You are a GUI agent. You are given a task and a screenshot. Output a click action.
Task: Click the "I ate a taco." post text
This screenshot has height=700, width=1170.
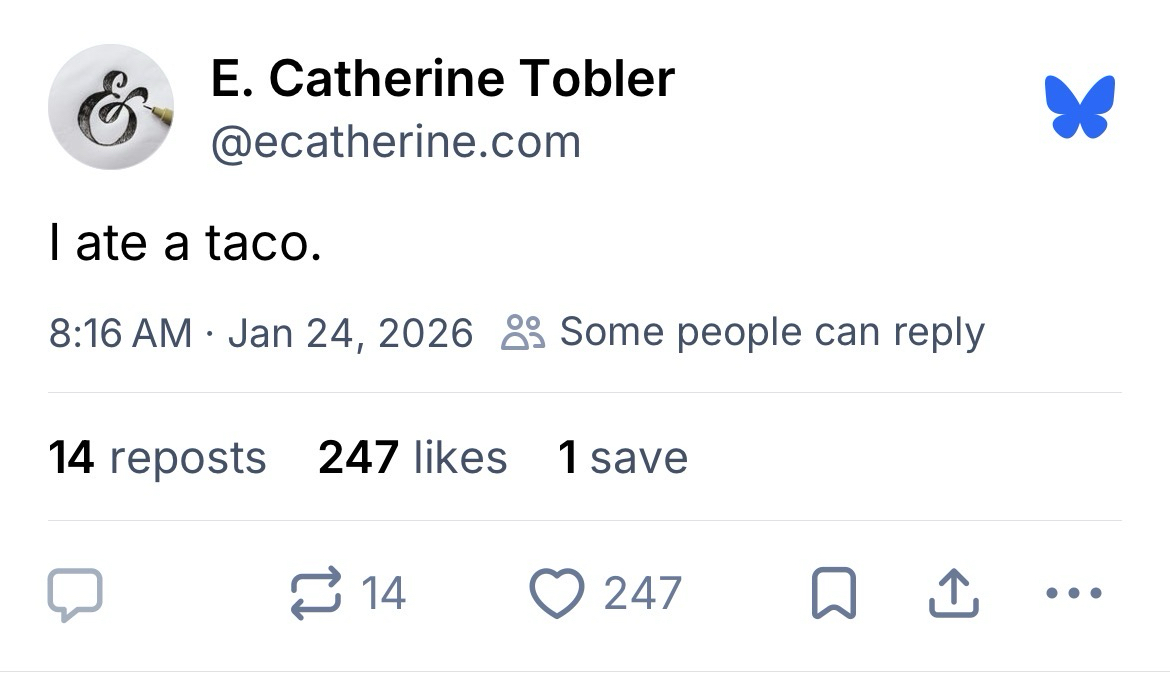point(185,244)
